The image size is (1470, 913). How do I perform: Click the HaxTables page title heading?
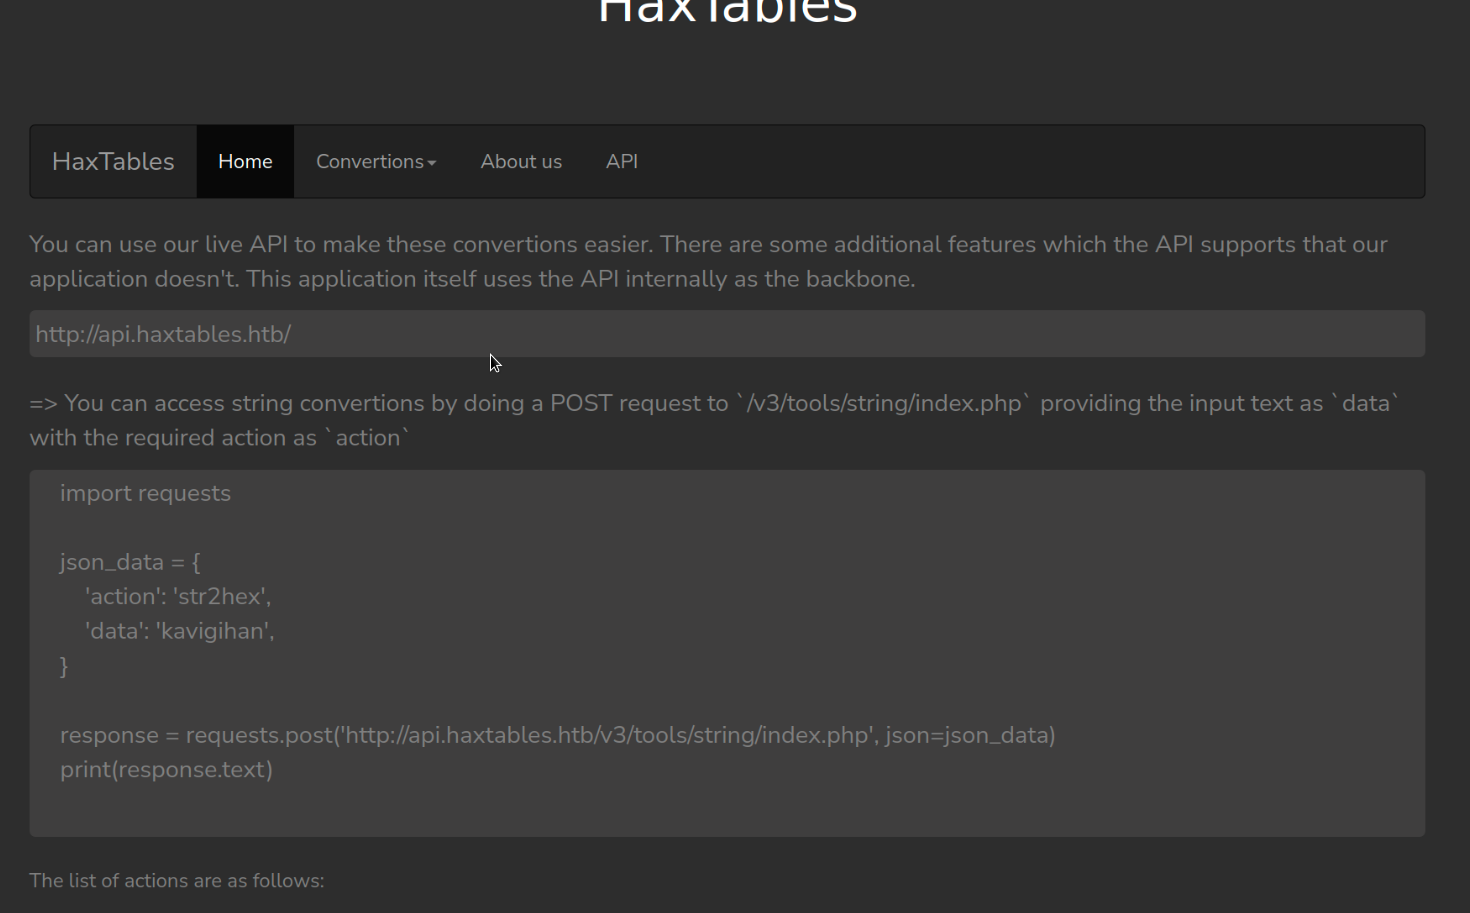(x=727, y=12)
